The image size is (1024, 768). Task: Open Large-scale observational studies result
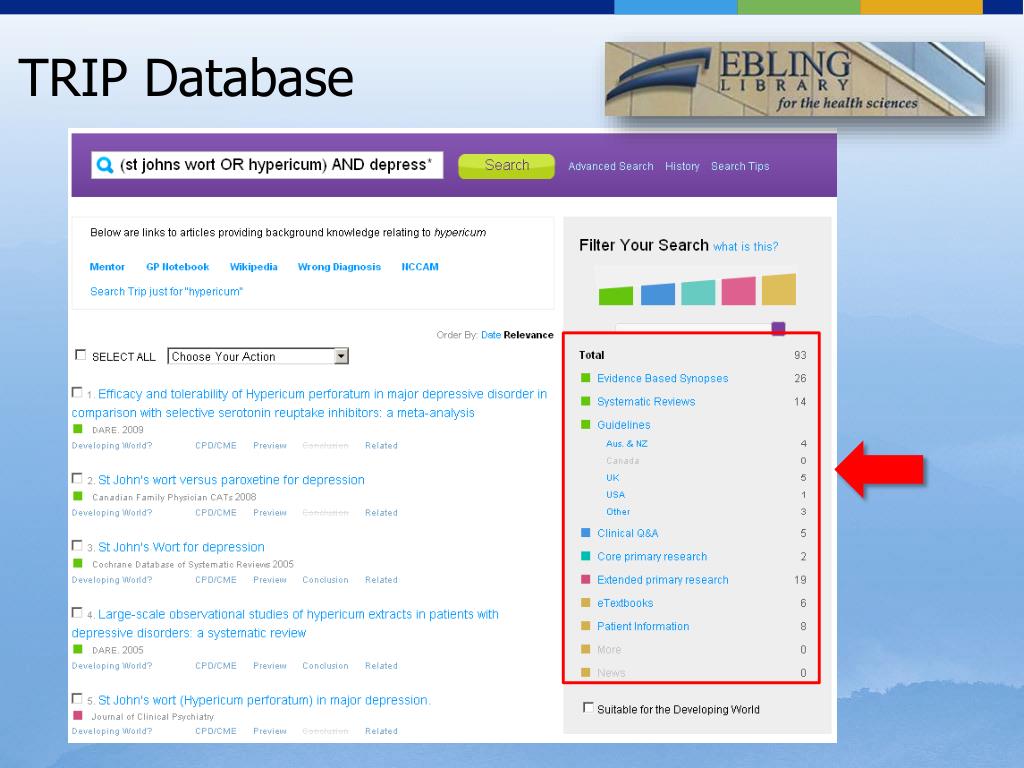click(285, 624)
